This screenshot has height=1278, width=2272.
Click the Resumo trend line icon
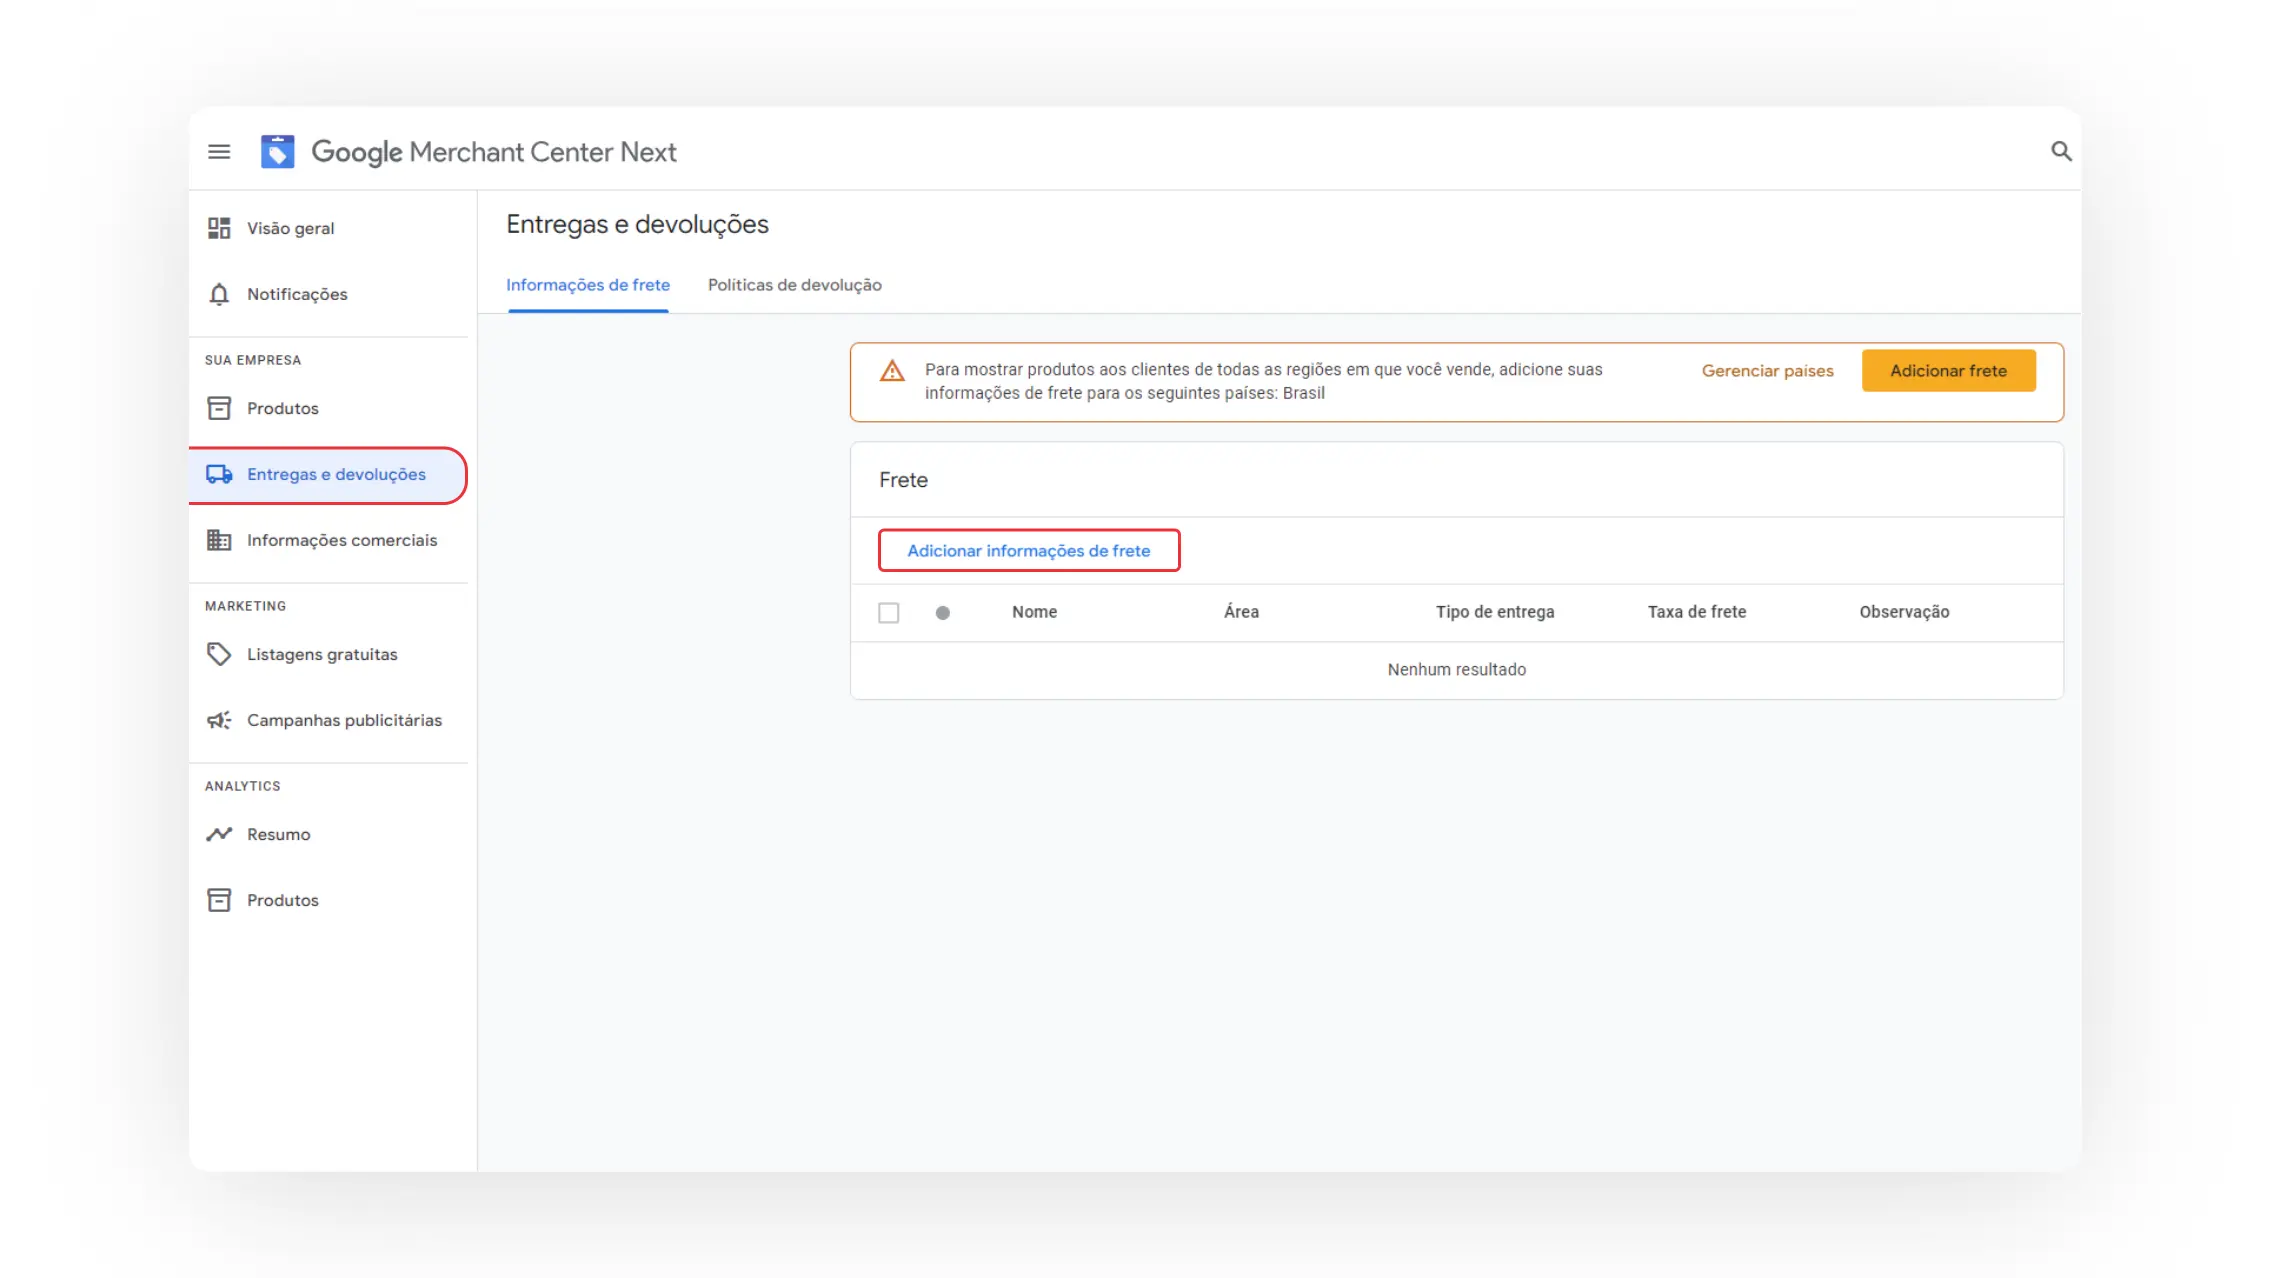pos(219,834)
